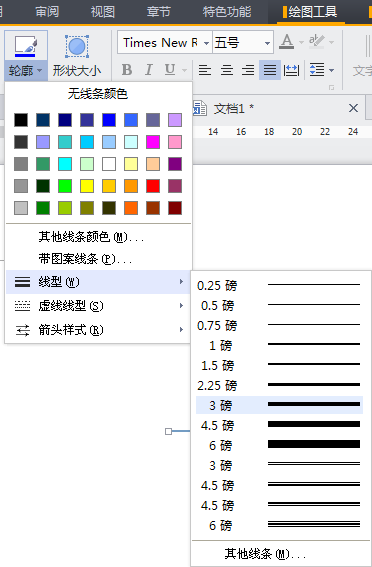Screen dimensions: 372x567
Task: Select 1.5 磅 line weight
Action: [x=279, y=365]
